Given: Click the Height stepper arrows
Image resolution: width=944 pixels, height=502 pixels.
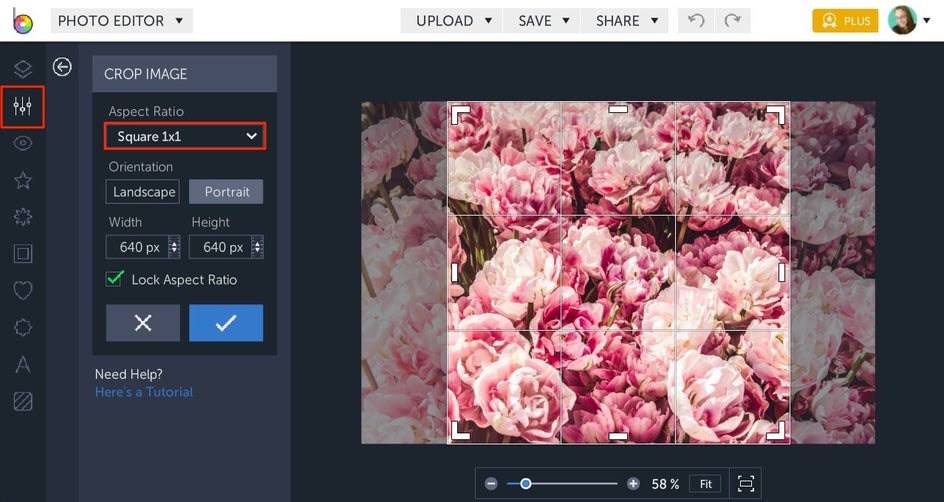Looking at the screenshot, I should (x=257, y=247).
